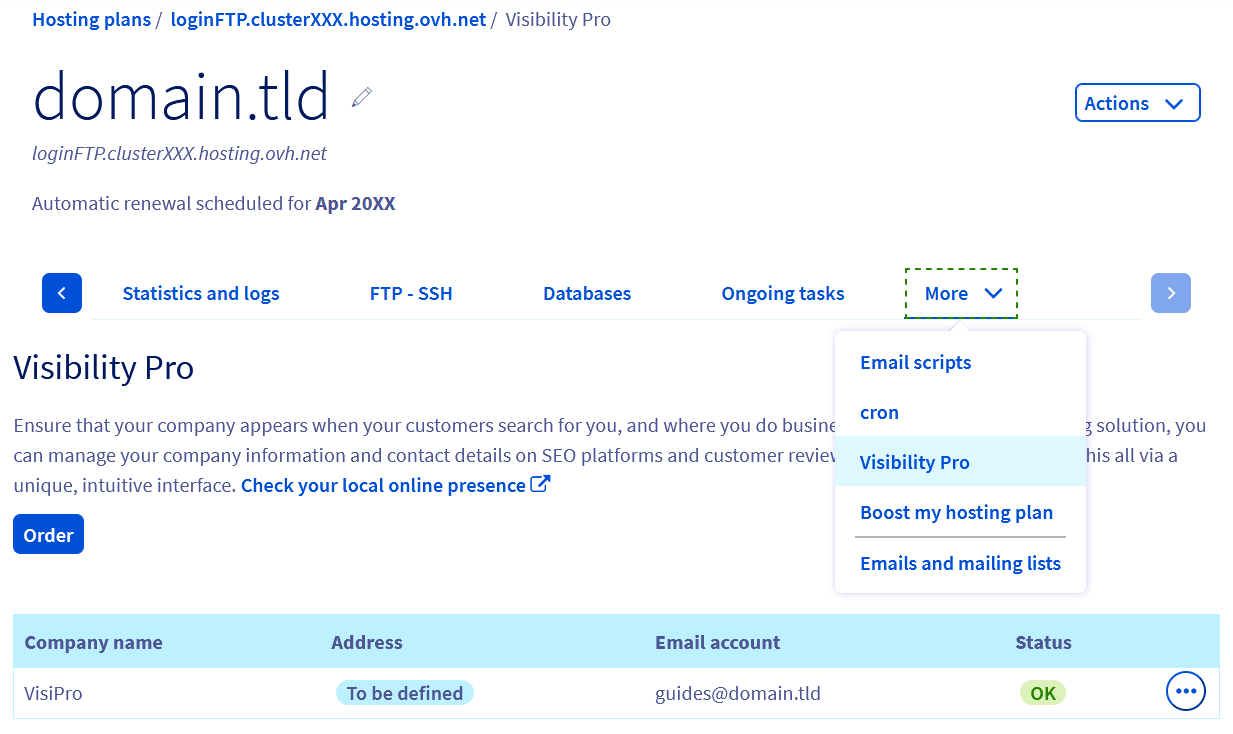Open the More navigation menu
The height and width of the screenshot is (734, 1233).
click(946, 293)
